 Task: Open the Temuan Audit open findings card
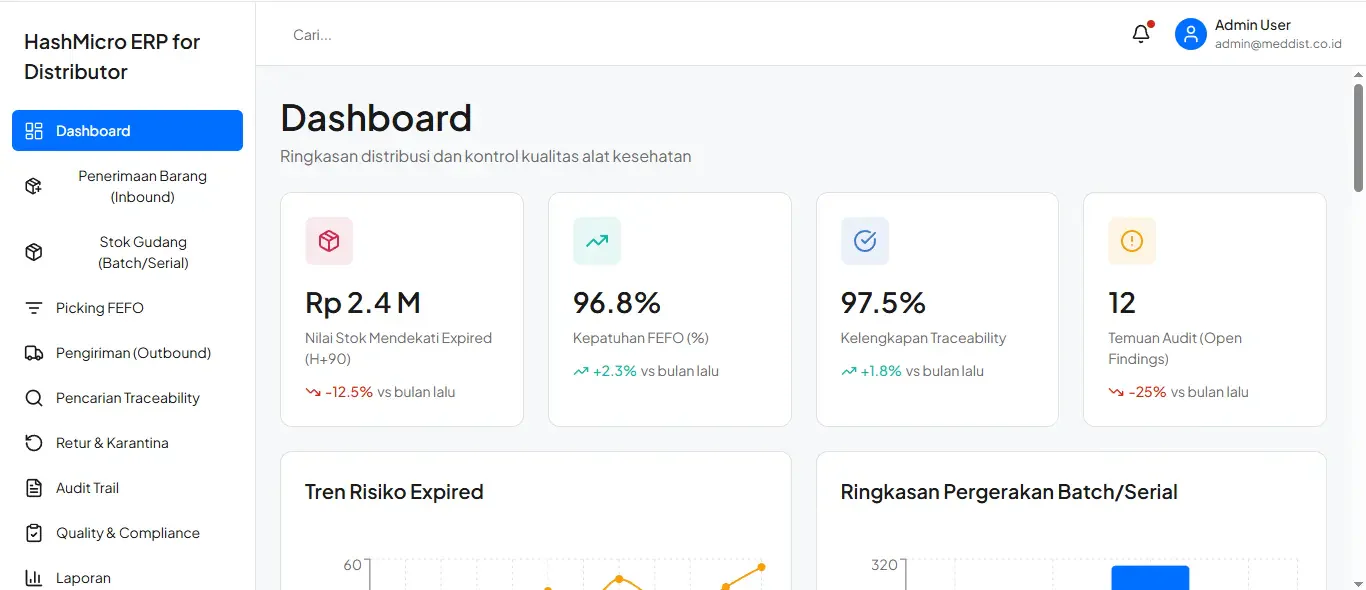pos(1204,309)
